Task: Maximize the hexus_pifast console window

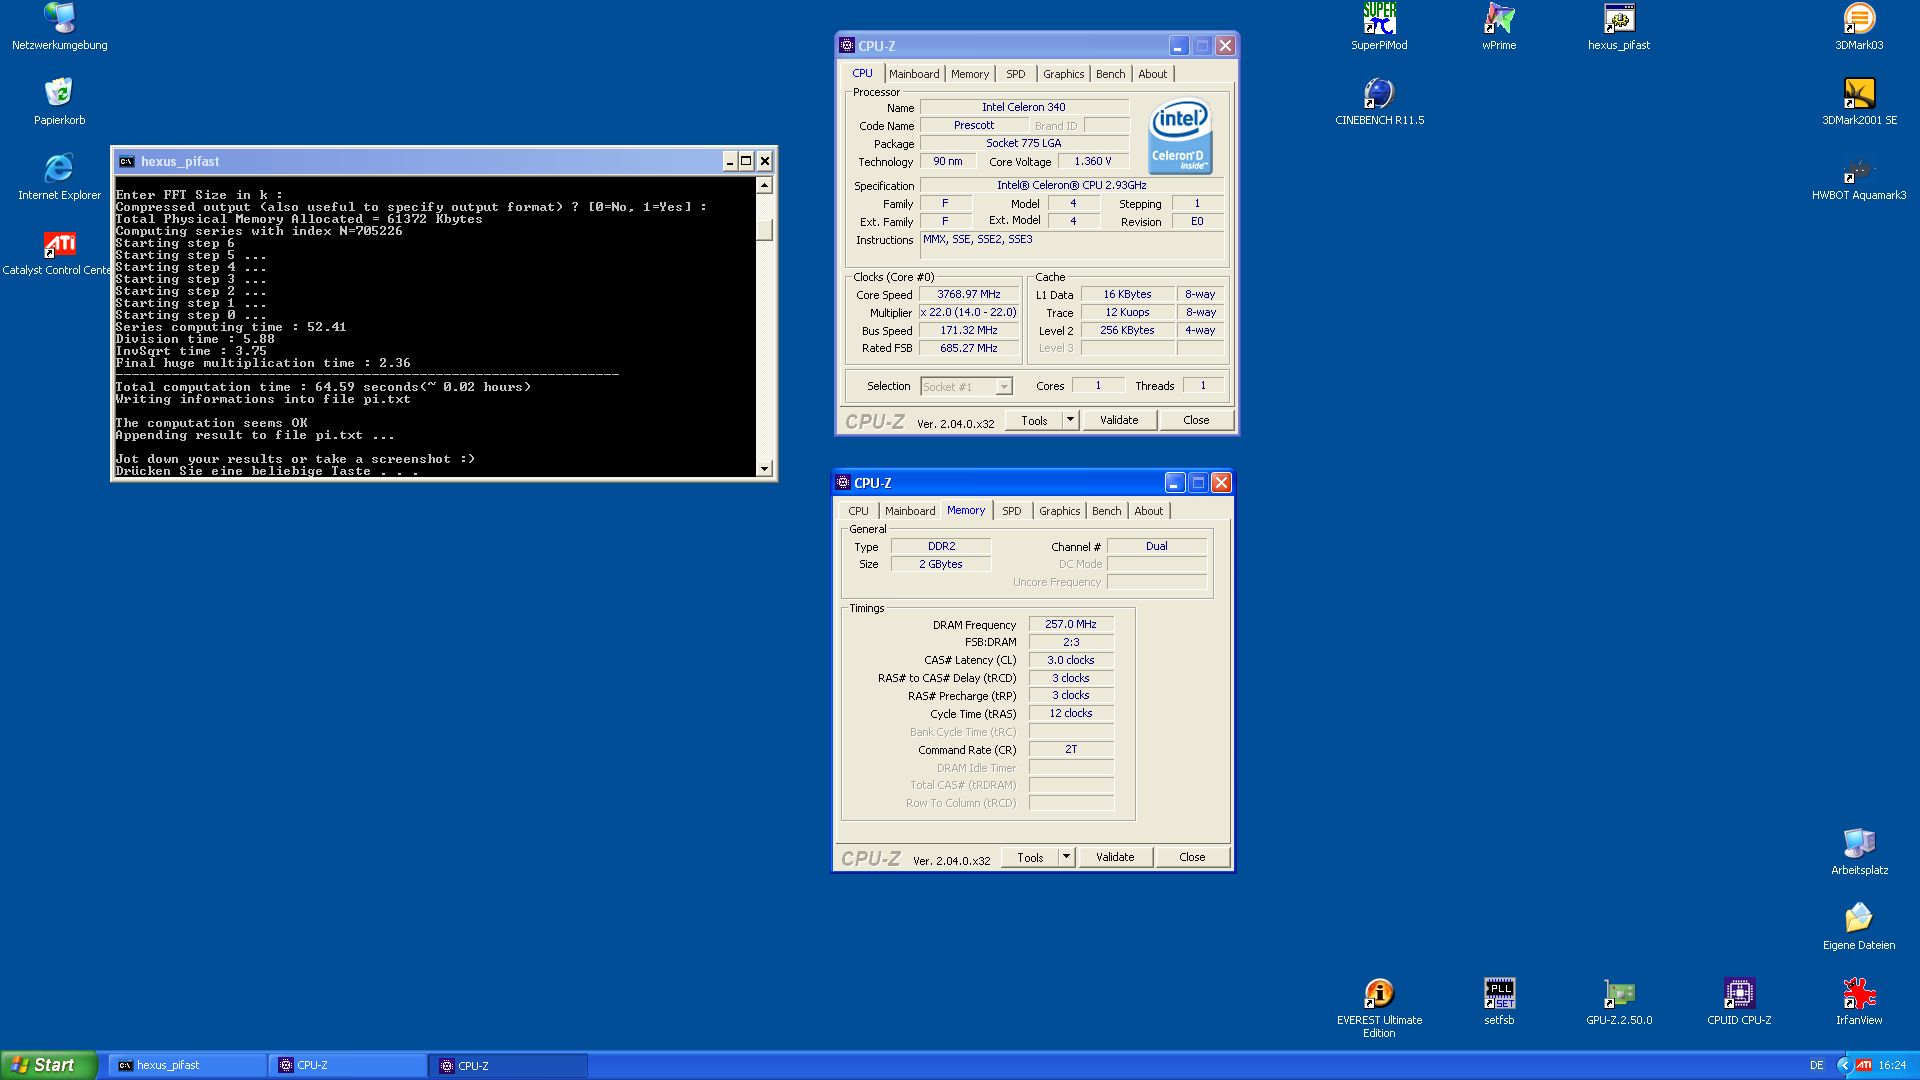Action: click(746, 161)
